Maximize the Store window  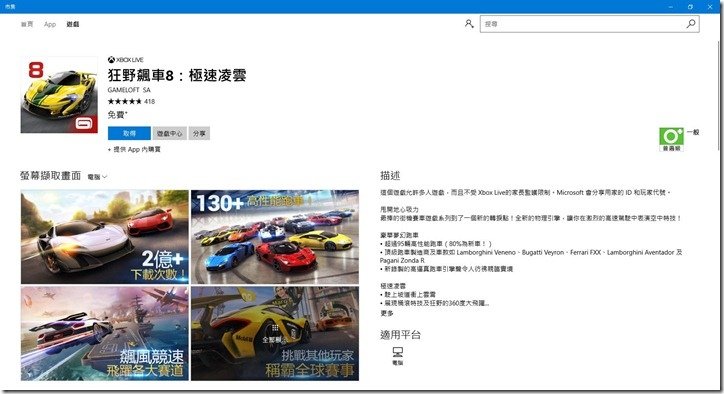click(690, 6)
